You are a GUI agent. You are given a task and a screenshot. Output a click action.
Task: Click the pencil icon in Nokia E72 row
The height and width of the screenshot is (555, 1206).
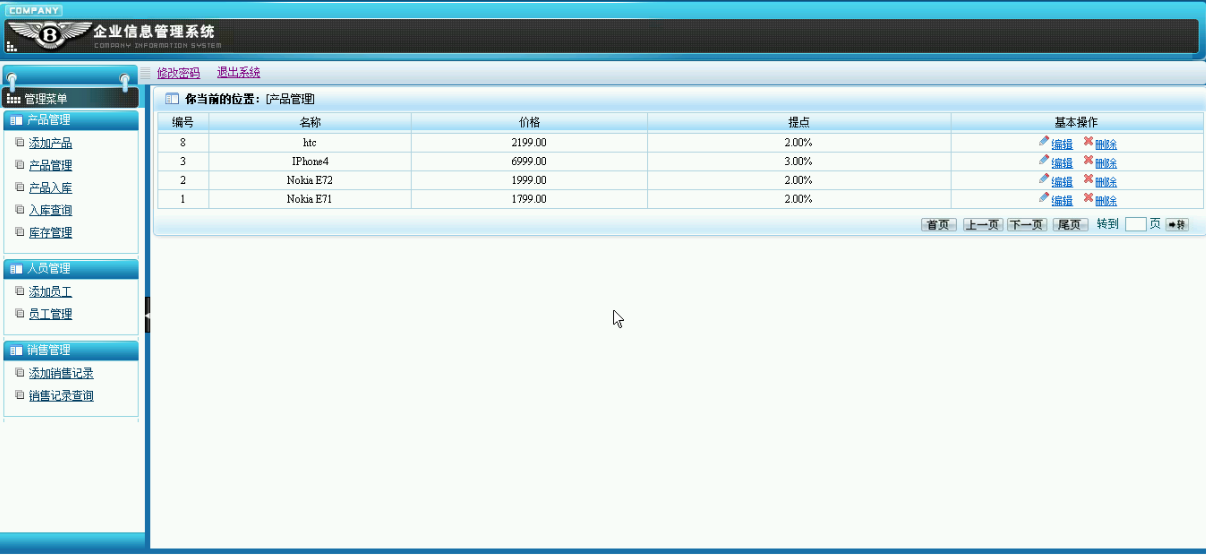[x=1044, y=179]
